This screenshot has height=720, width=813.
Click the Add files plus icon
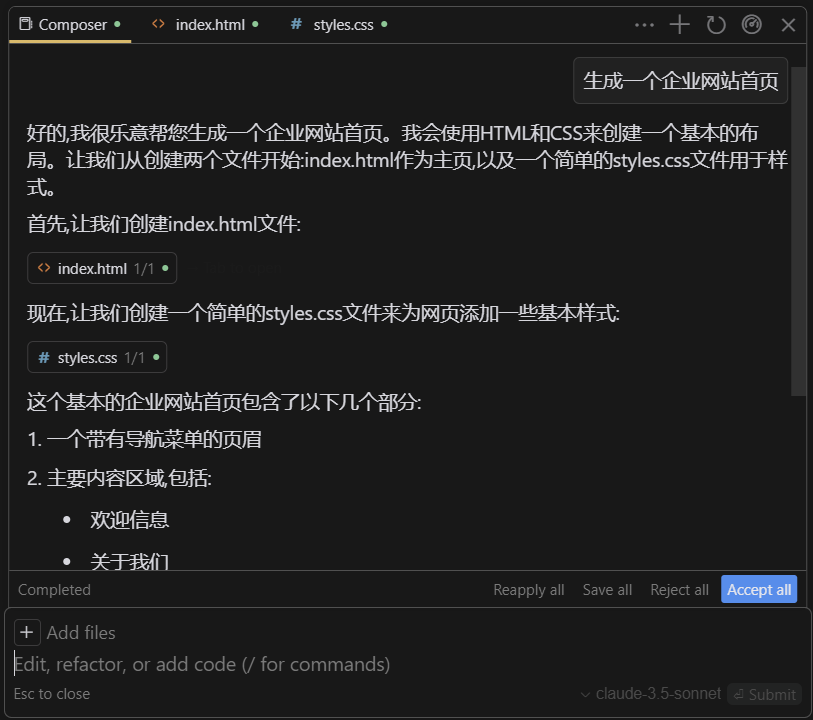(x=26, y=631)
